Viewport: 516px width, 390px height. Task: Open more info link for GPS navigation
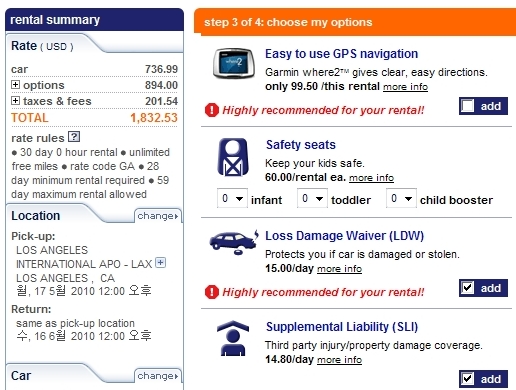(405, 87)
